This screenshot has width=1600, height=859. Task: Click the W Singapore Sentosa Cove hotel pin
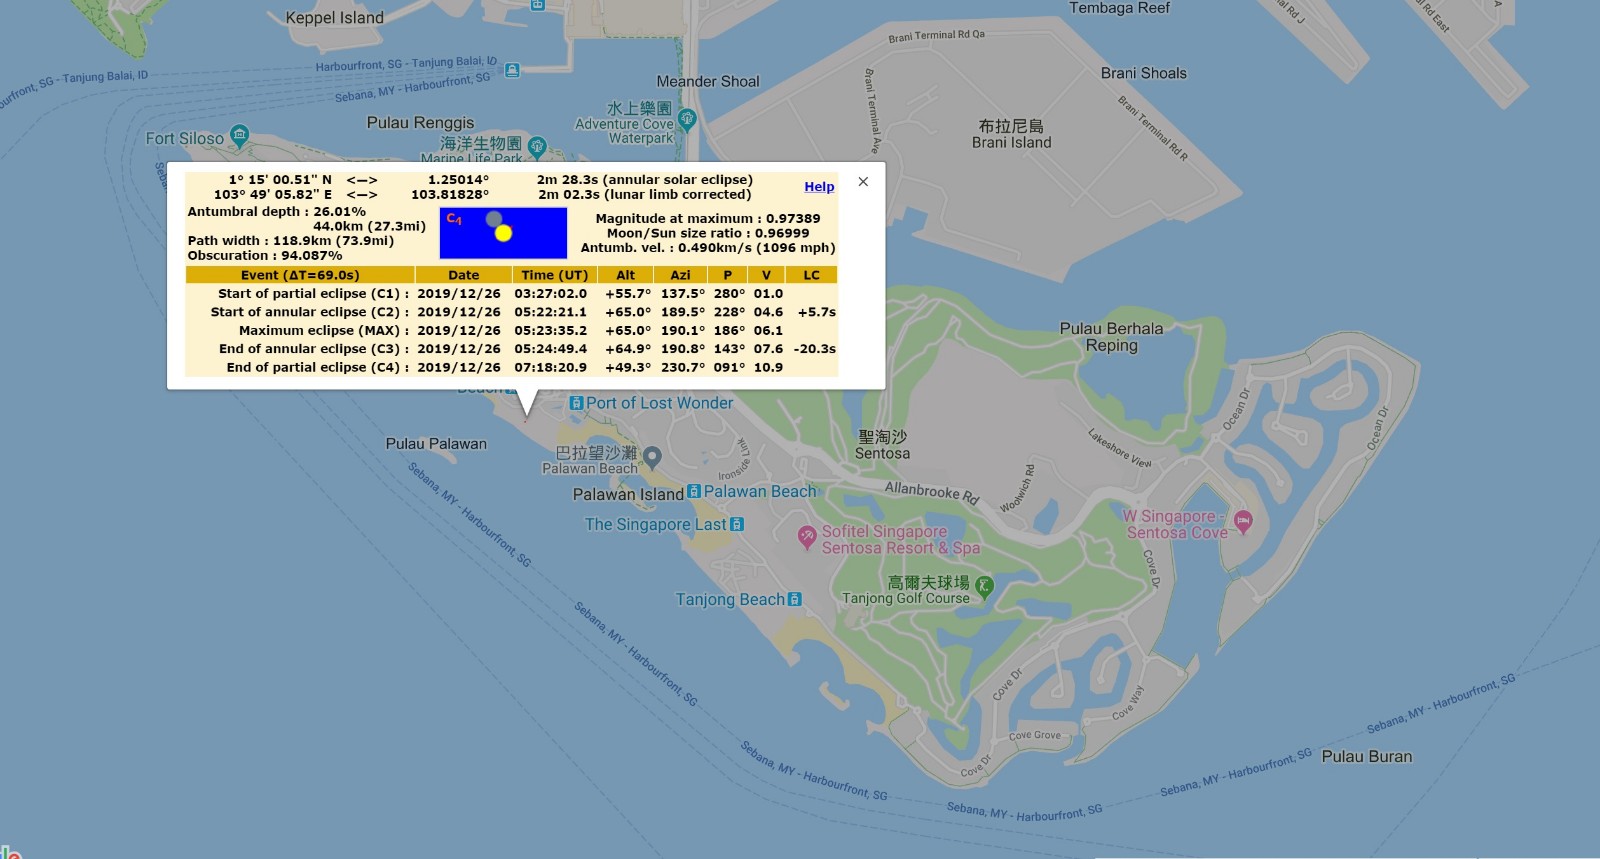1243,521
